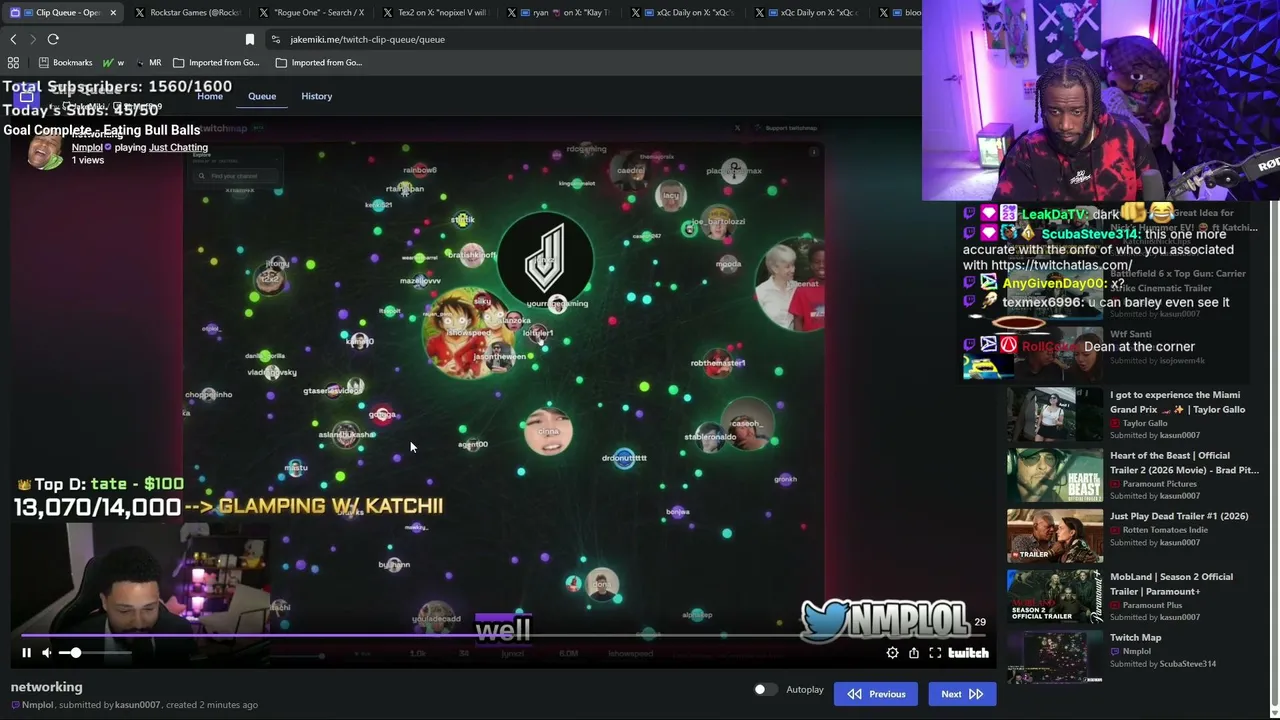The width and height of the screenshot is (1280, 720).
Task: Click the site info icon in the address bar
Action: [275, 39]
